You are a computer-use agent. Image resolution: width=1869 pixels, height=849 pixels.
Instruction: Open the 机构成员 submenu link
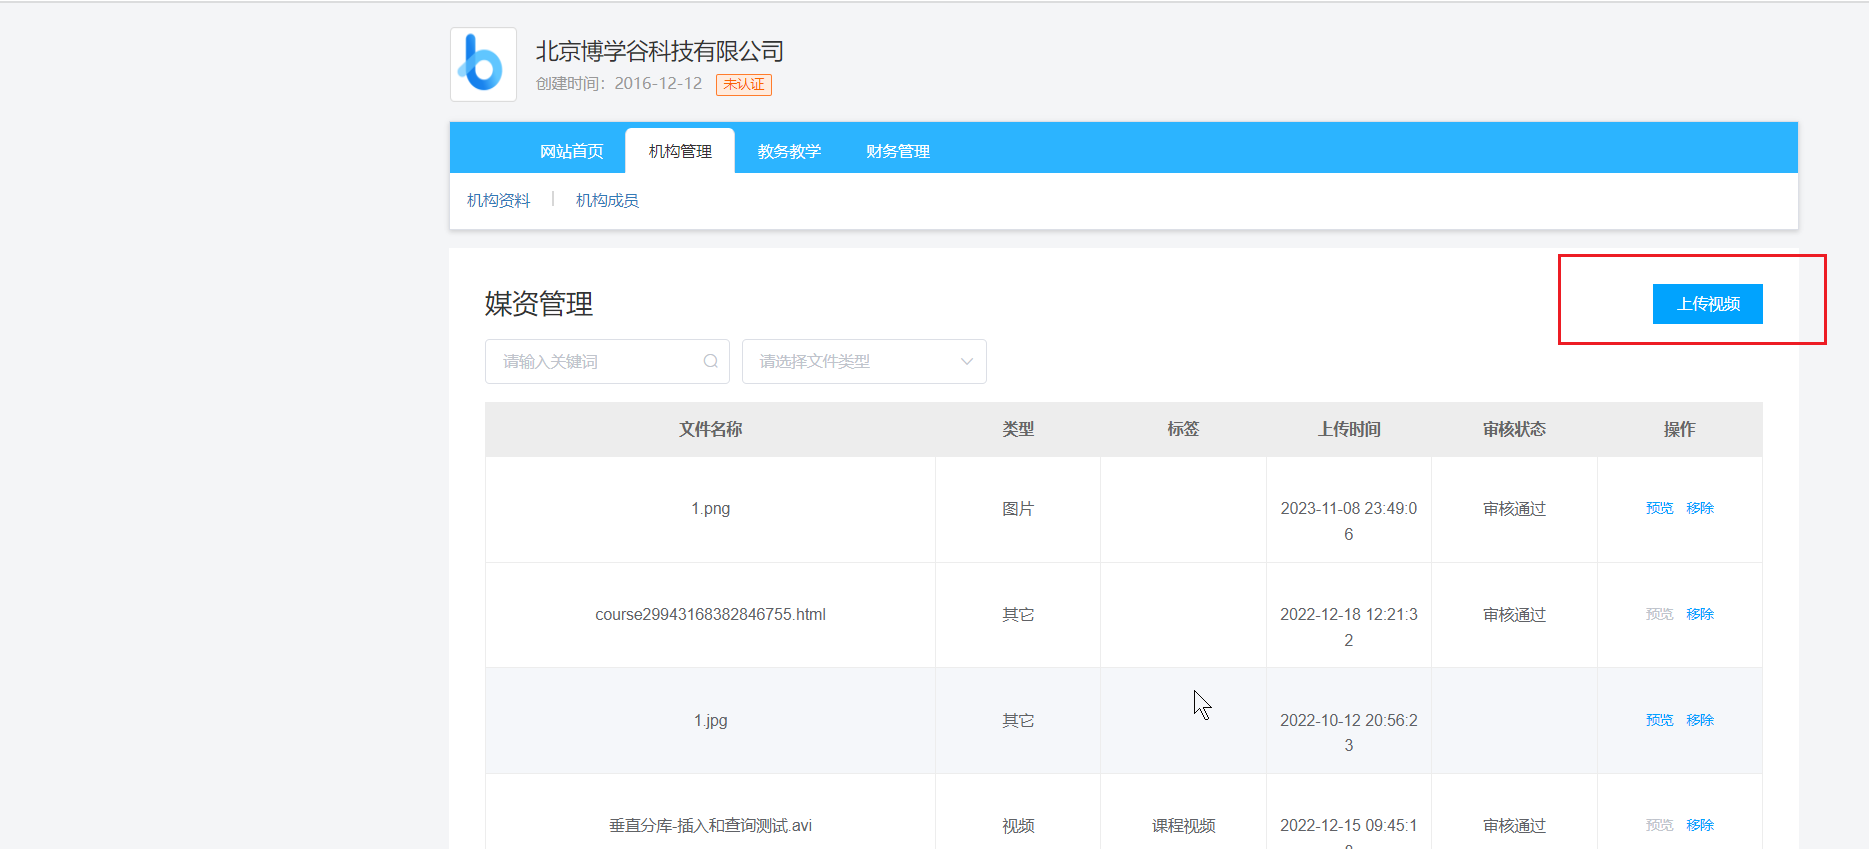[607, 200]
